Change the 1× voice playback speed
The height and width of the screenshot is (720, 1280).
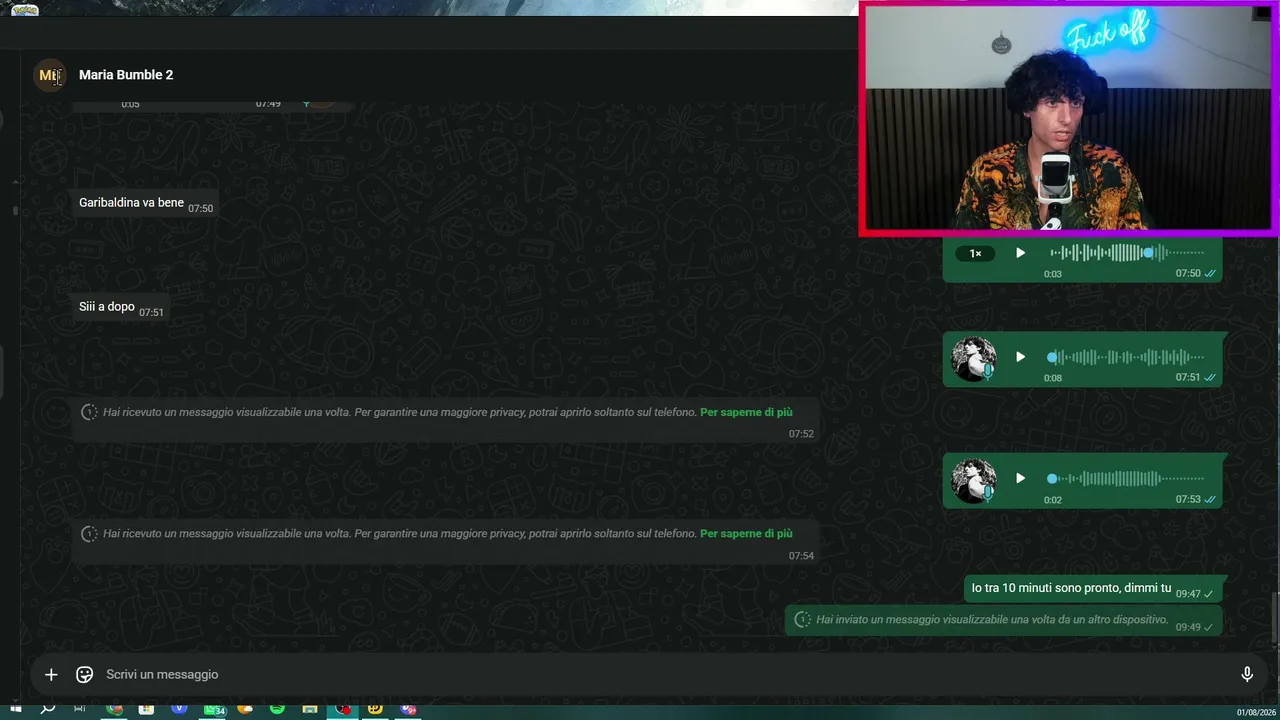[975, 254]
